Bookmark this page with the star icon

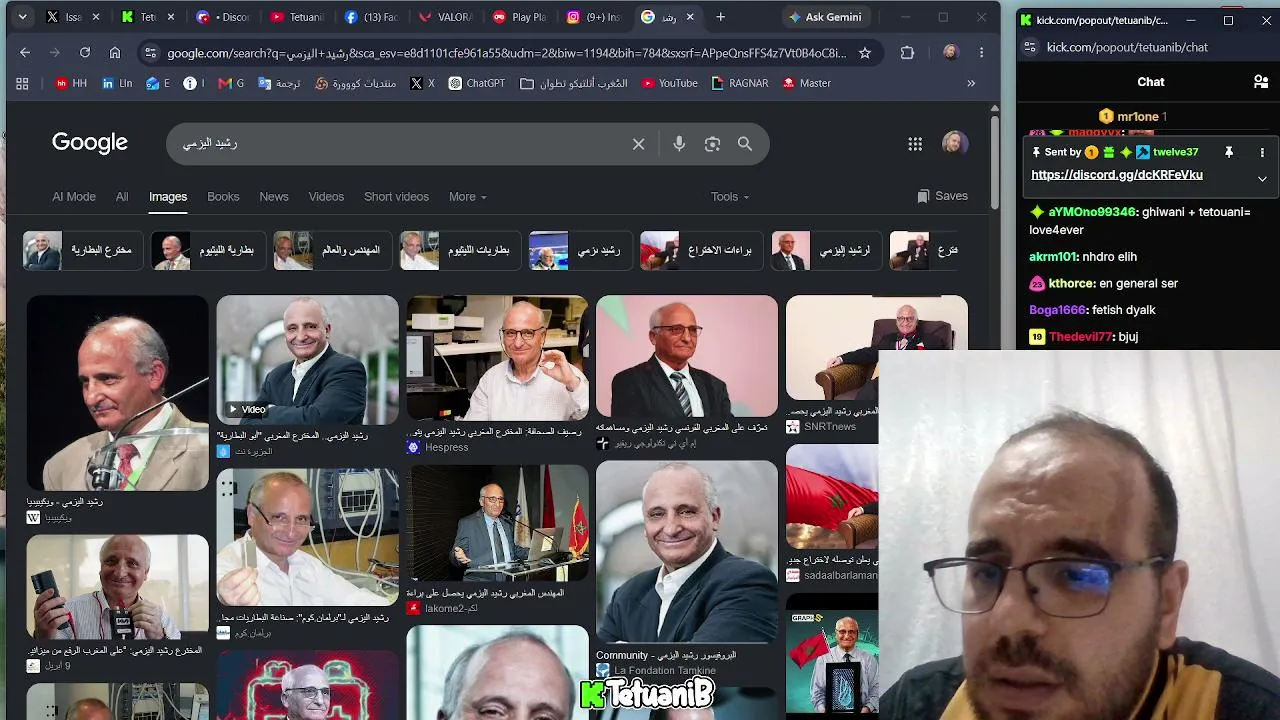point(865,53)
